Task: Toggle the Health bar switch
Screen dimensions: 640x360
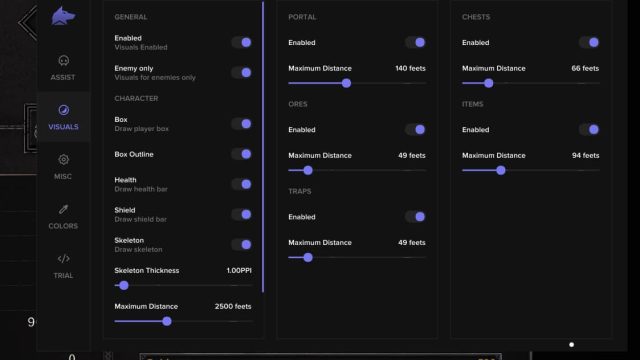Action: point(241,184)
